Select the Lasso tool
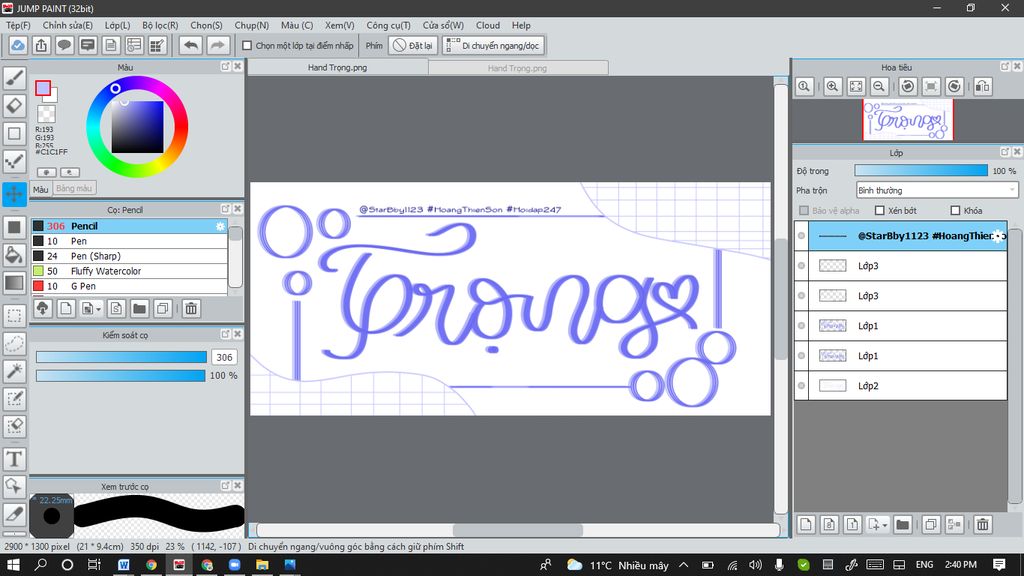The width and height of the screenshot is (1024, 576). click(x=14, y=343)
